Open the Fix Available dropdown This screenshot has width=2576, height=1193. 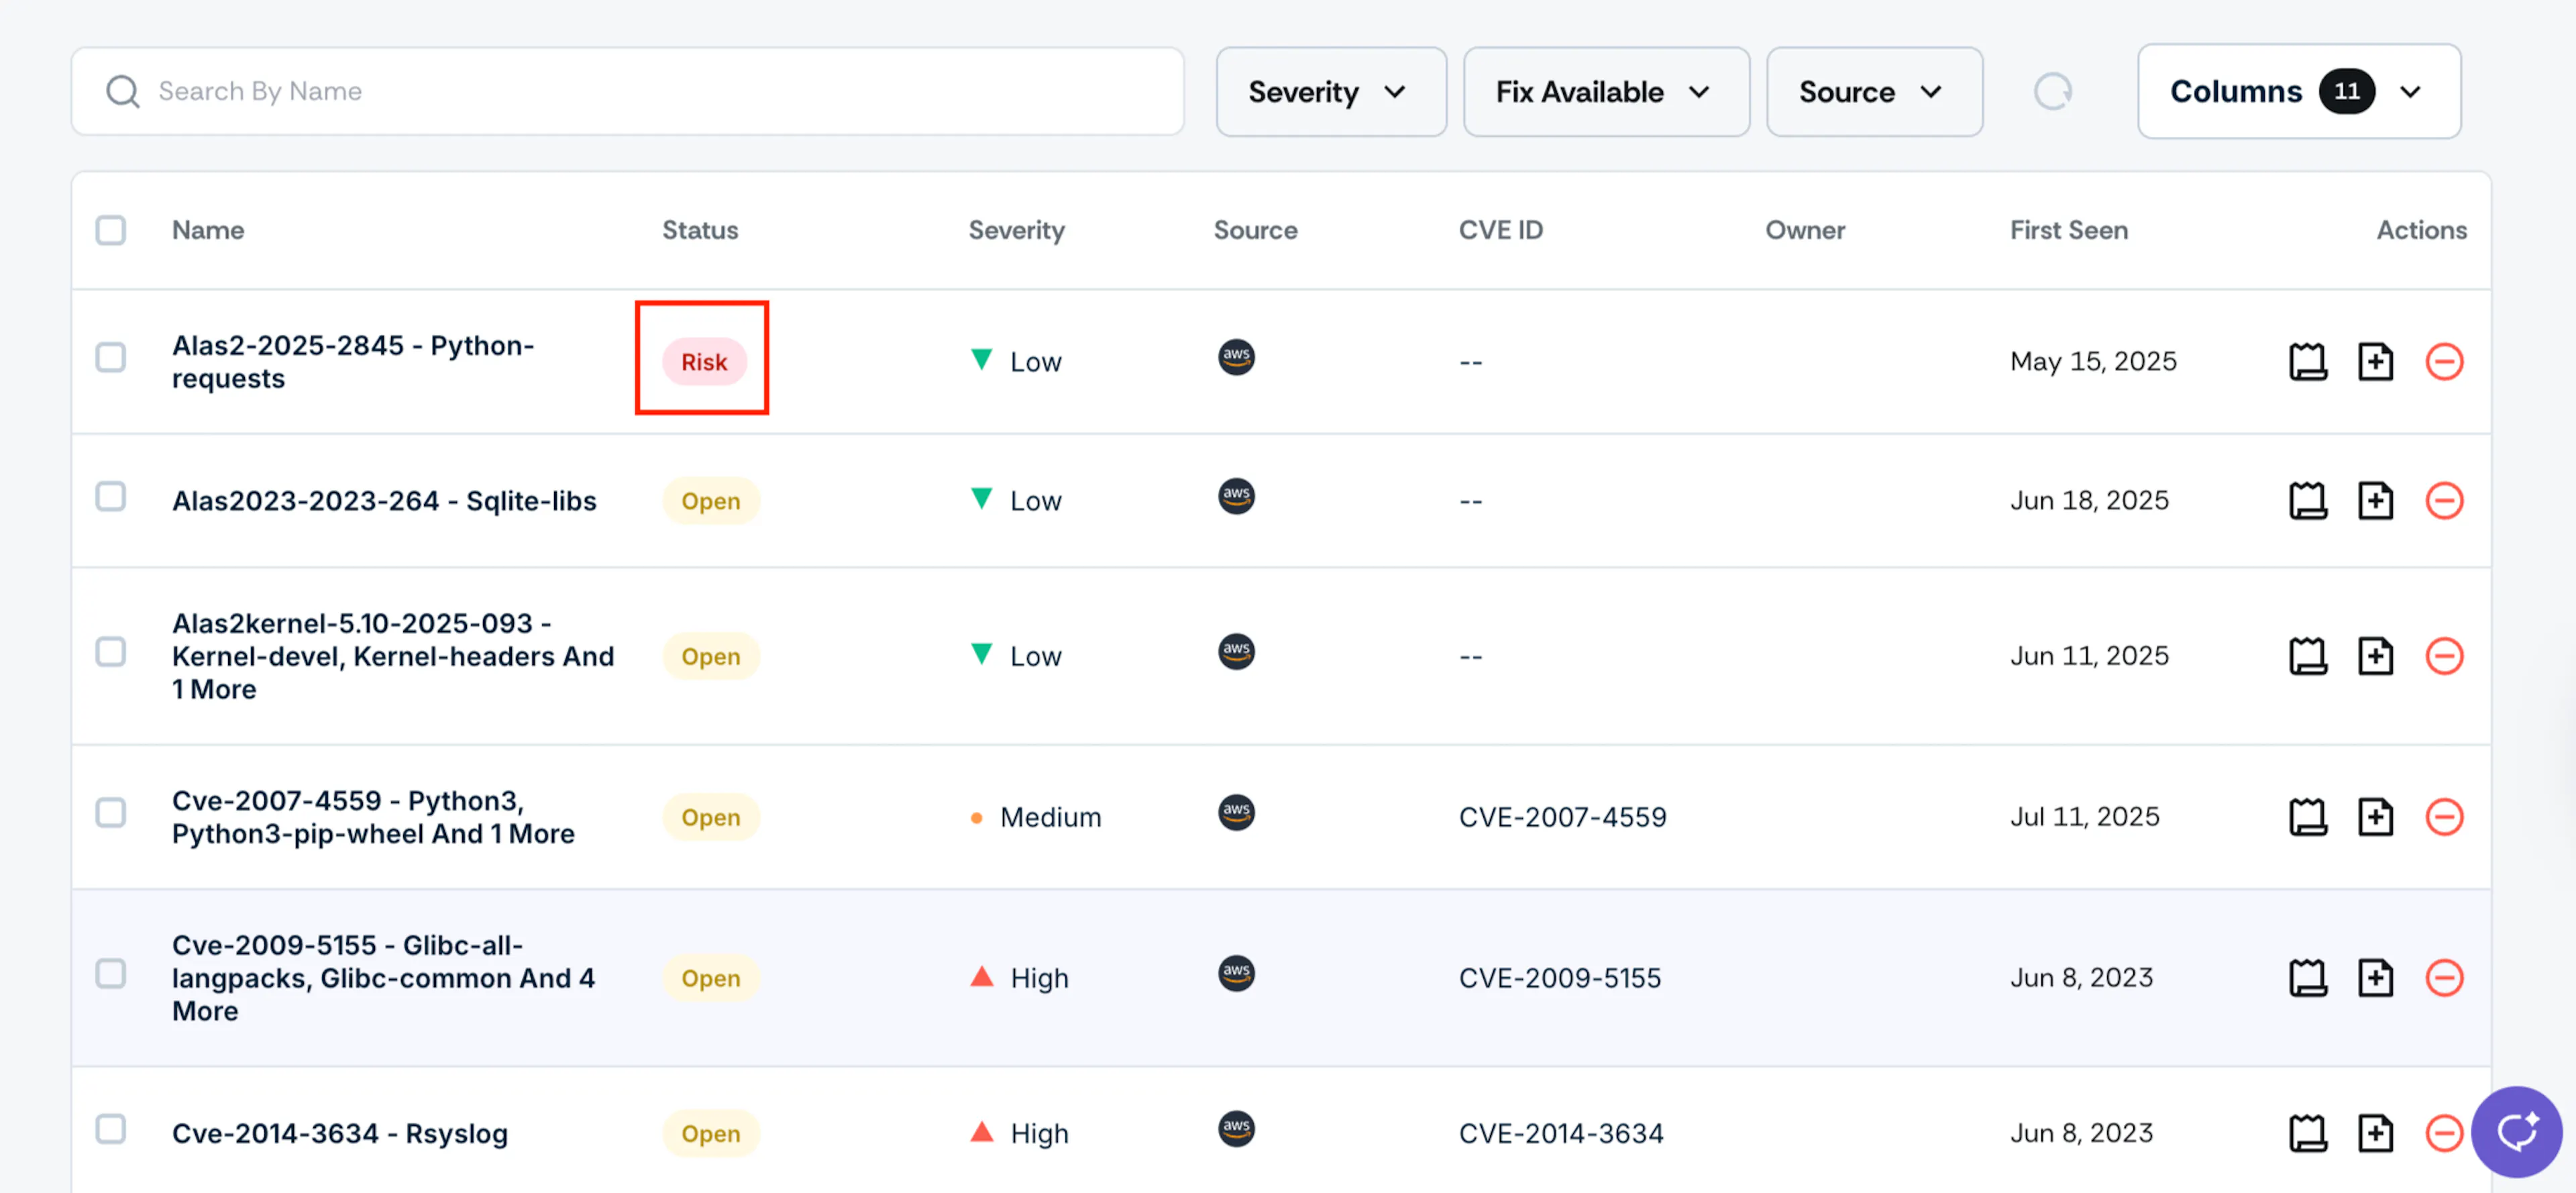pos(1606,92)
